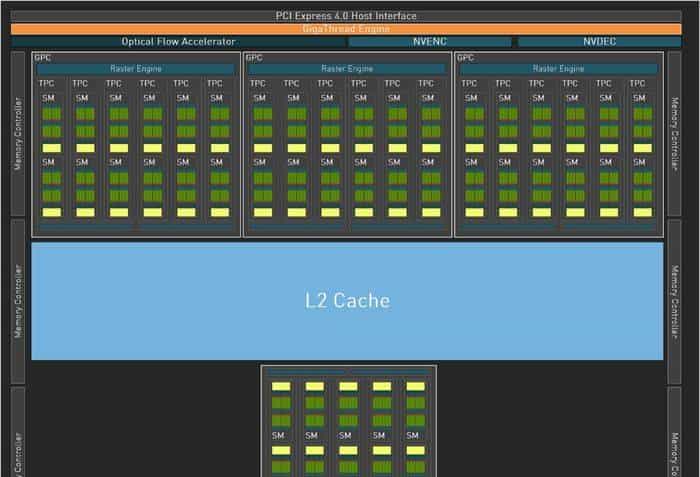The width and height of the screenshot is (700, 477).
Task: Click Raster Engine bar in the rightmost GPC
Action: pyautogui.click(x=559, y=69)
